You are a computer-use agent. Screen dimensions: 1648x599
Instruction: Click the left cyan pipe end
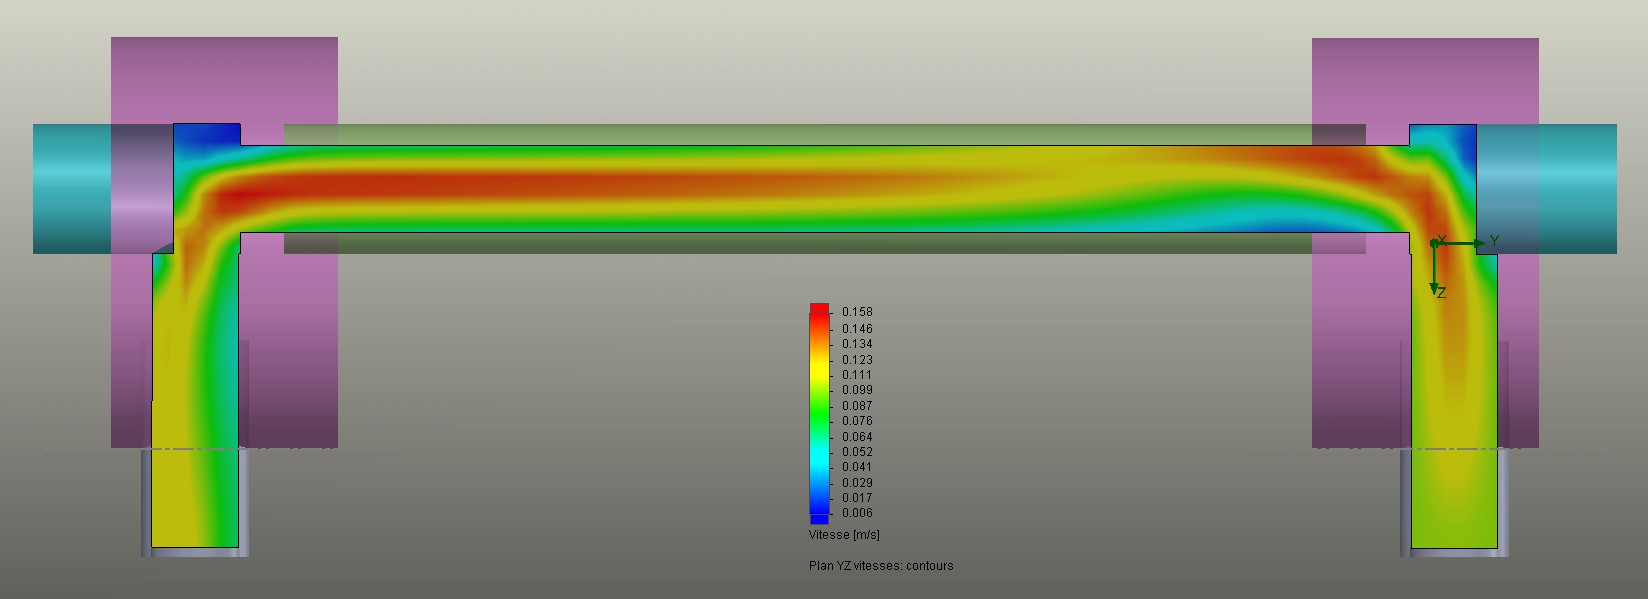[72, 188]
